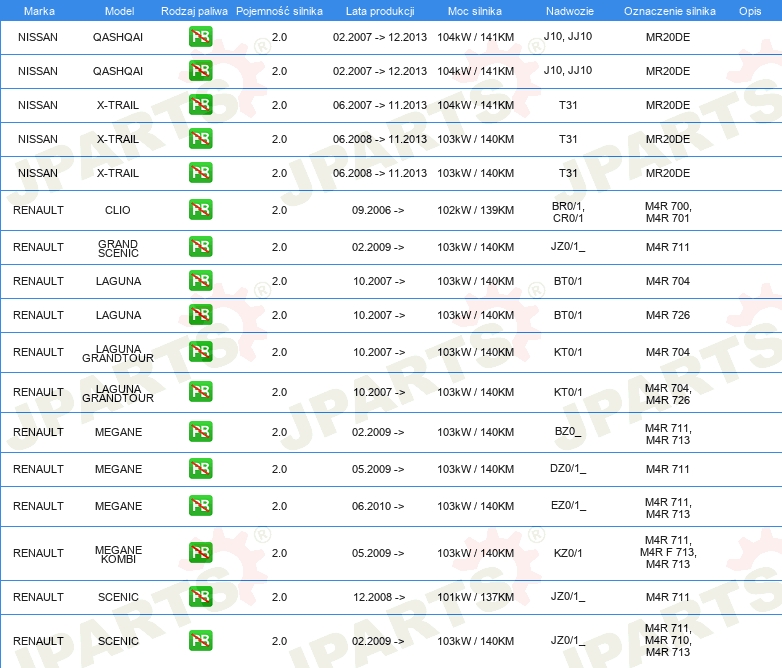Click engine capacity 2.0 in MEGANE KOMBI row
The image size is (782, 668).
click(x=279, y=553)
